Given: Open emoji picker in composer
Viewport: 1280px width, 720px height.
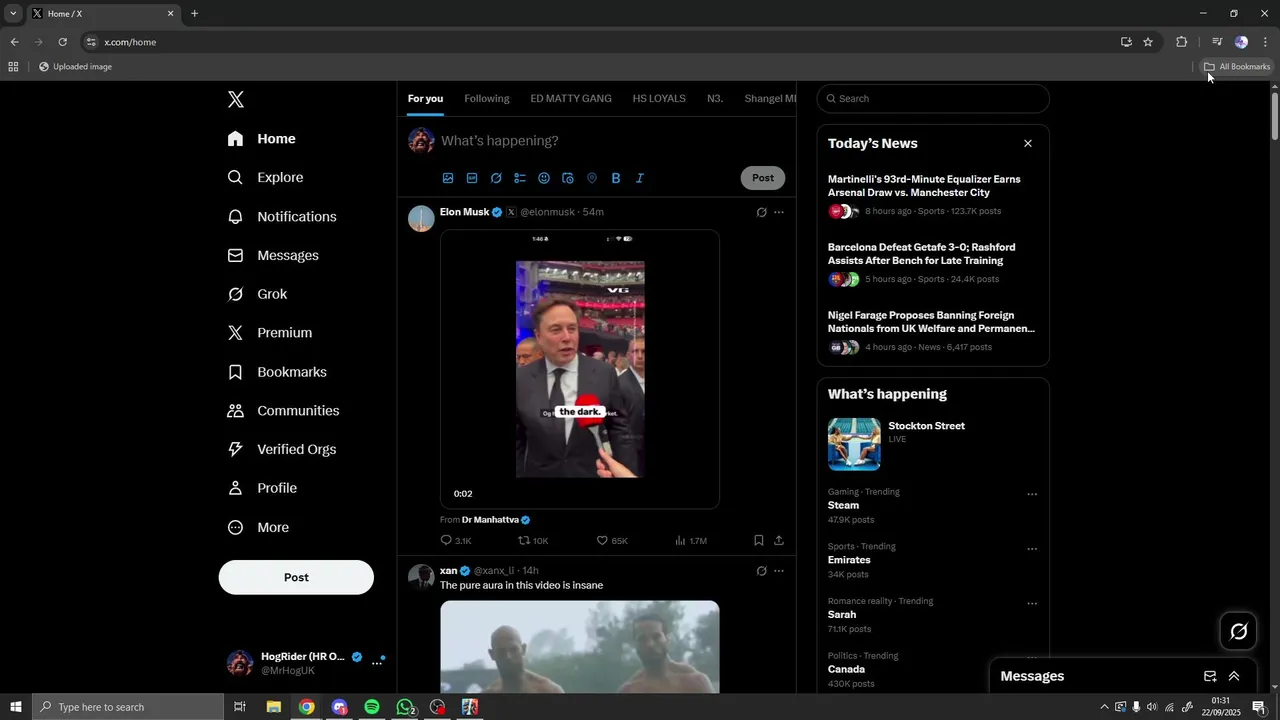Looking at the screenshot, I should (544, 178).
